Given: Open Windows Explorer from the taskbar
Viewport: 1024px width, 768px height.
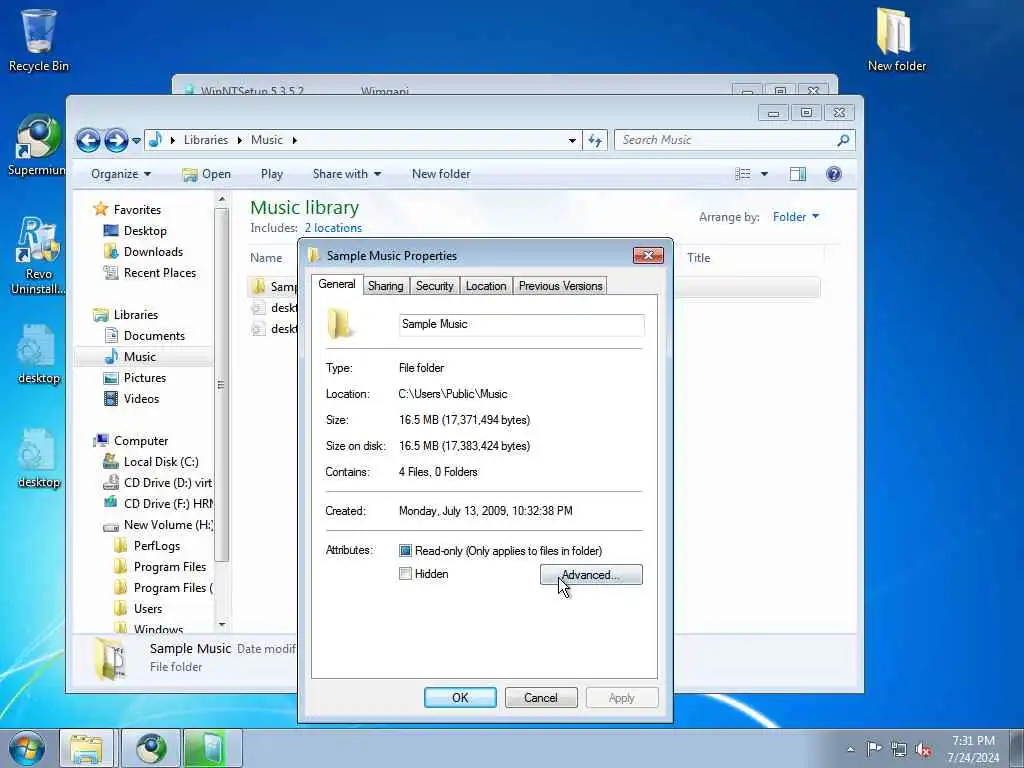Looking at the screenshot, I should click(86, 748).
